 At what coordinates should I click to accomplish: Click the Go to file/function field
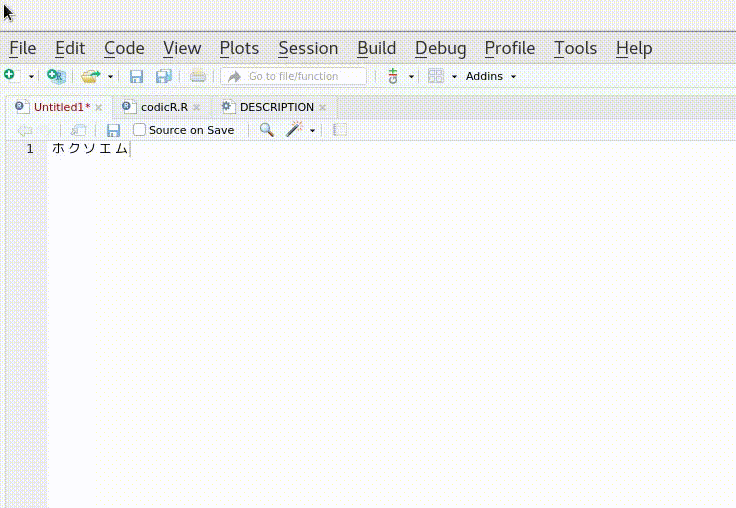(x=293, y=76)
